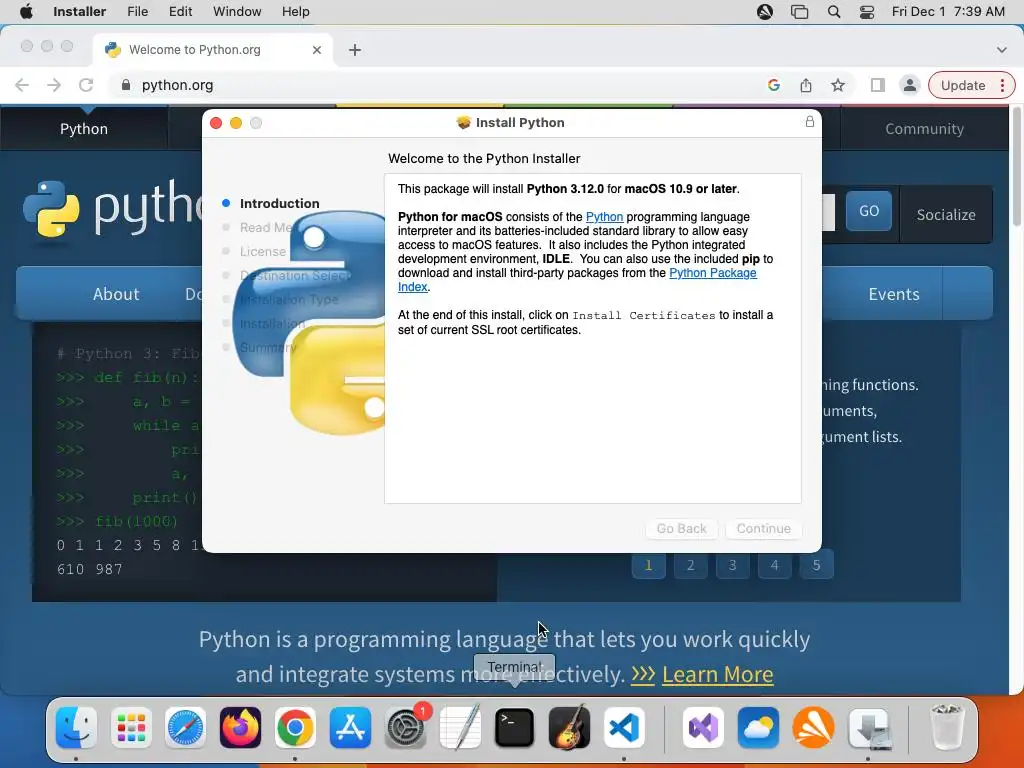Close the Welcome to Python.org tab
The height and width of the screenshot is (768, 1024).
point(317,50)
